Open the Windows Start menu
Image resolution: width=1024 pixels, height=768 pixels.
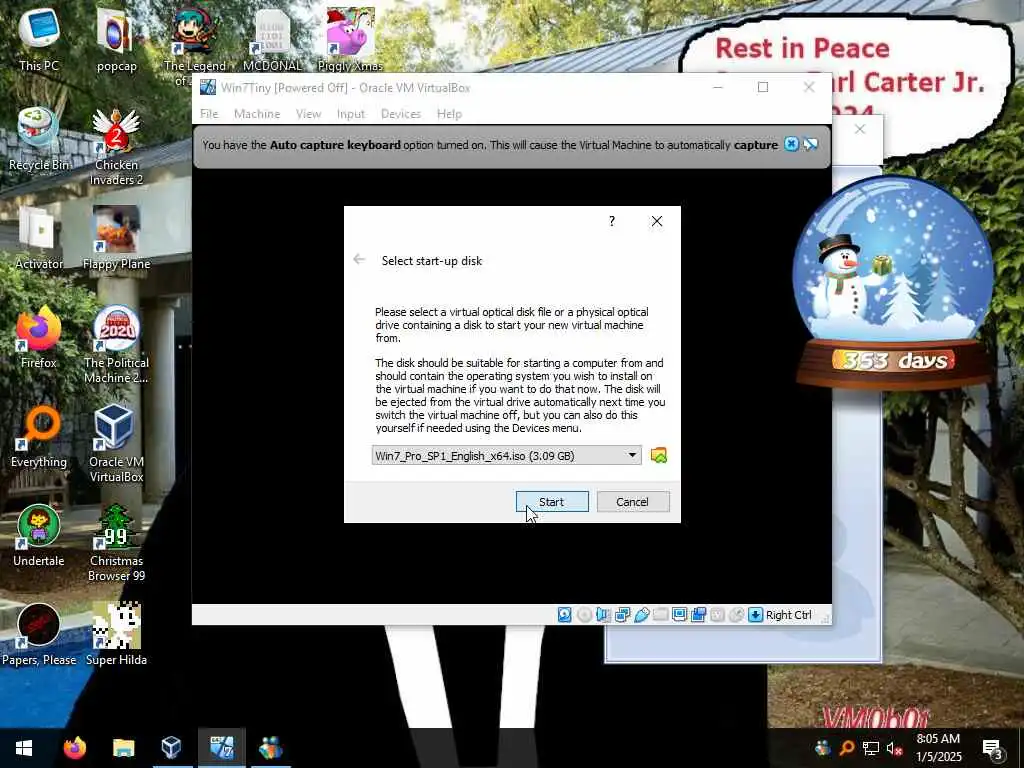click(24, 748)
